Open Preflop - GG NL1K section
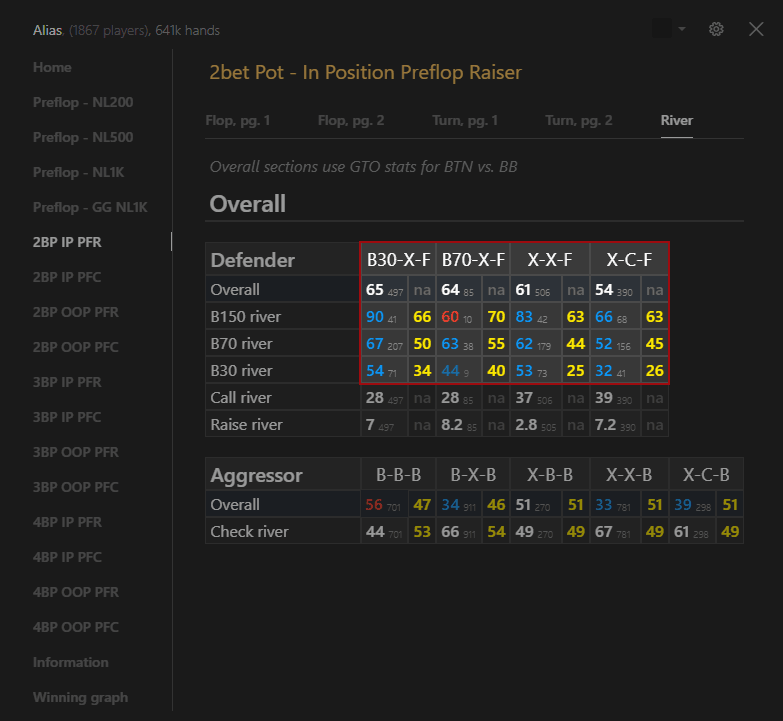 click(x=90, y=207)
